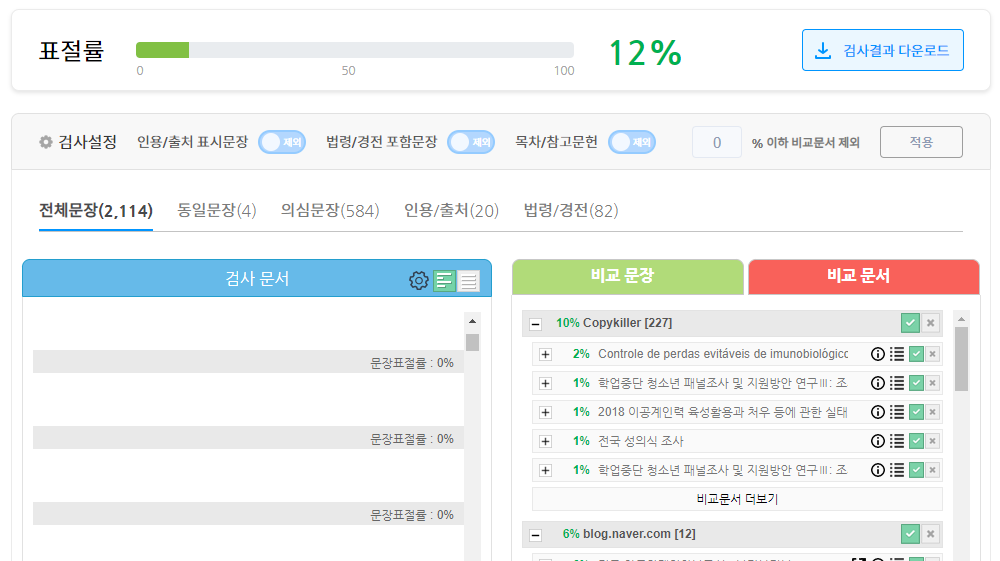Click the 표절률 progress bar

[x=355, y=50]
